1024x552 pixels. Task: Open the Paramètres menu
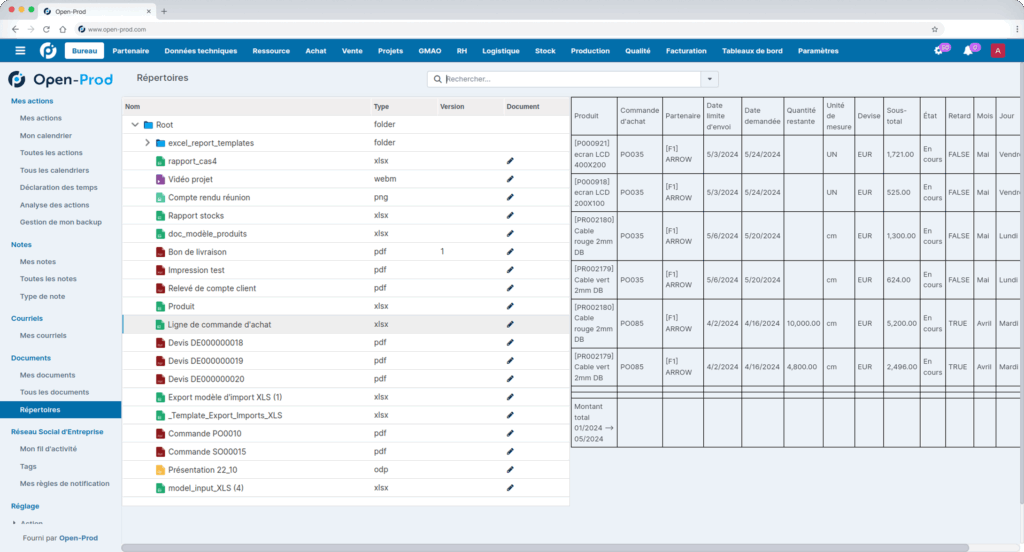(818, 51)
